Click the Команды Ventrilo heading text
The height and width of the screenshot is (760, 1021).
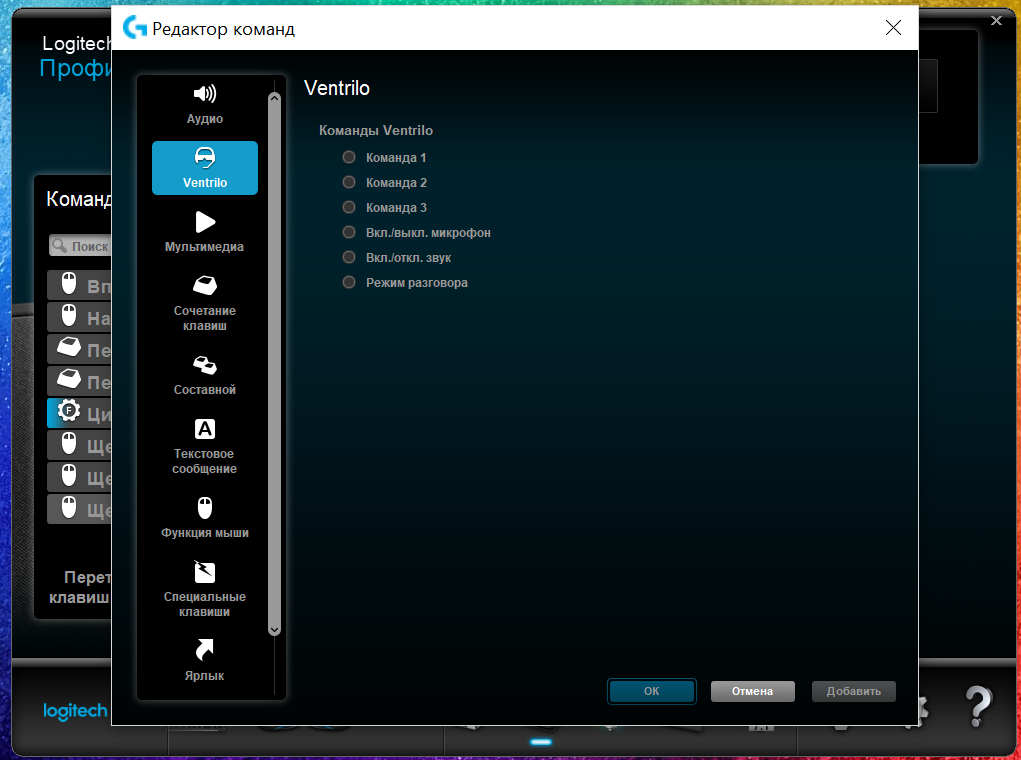[376, 130]
